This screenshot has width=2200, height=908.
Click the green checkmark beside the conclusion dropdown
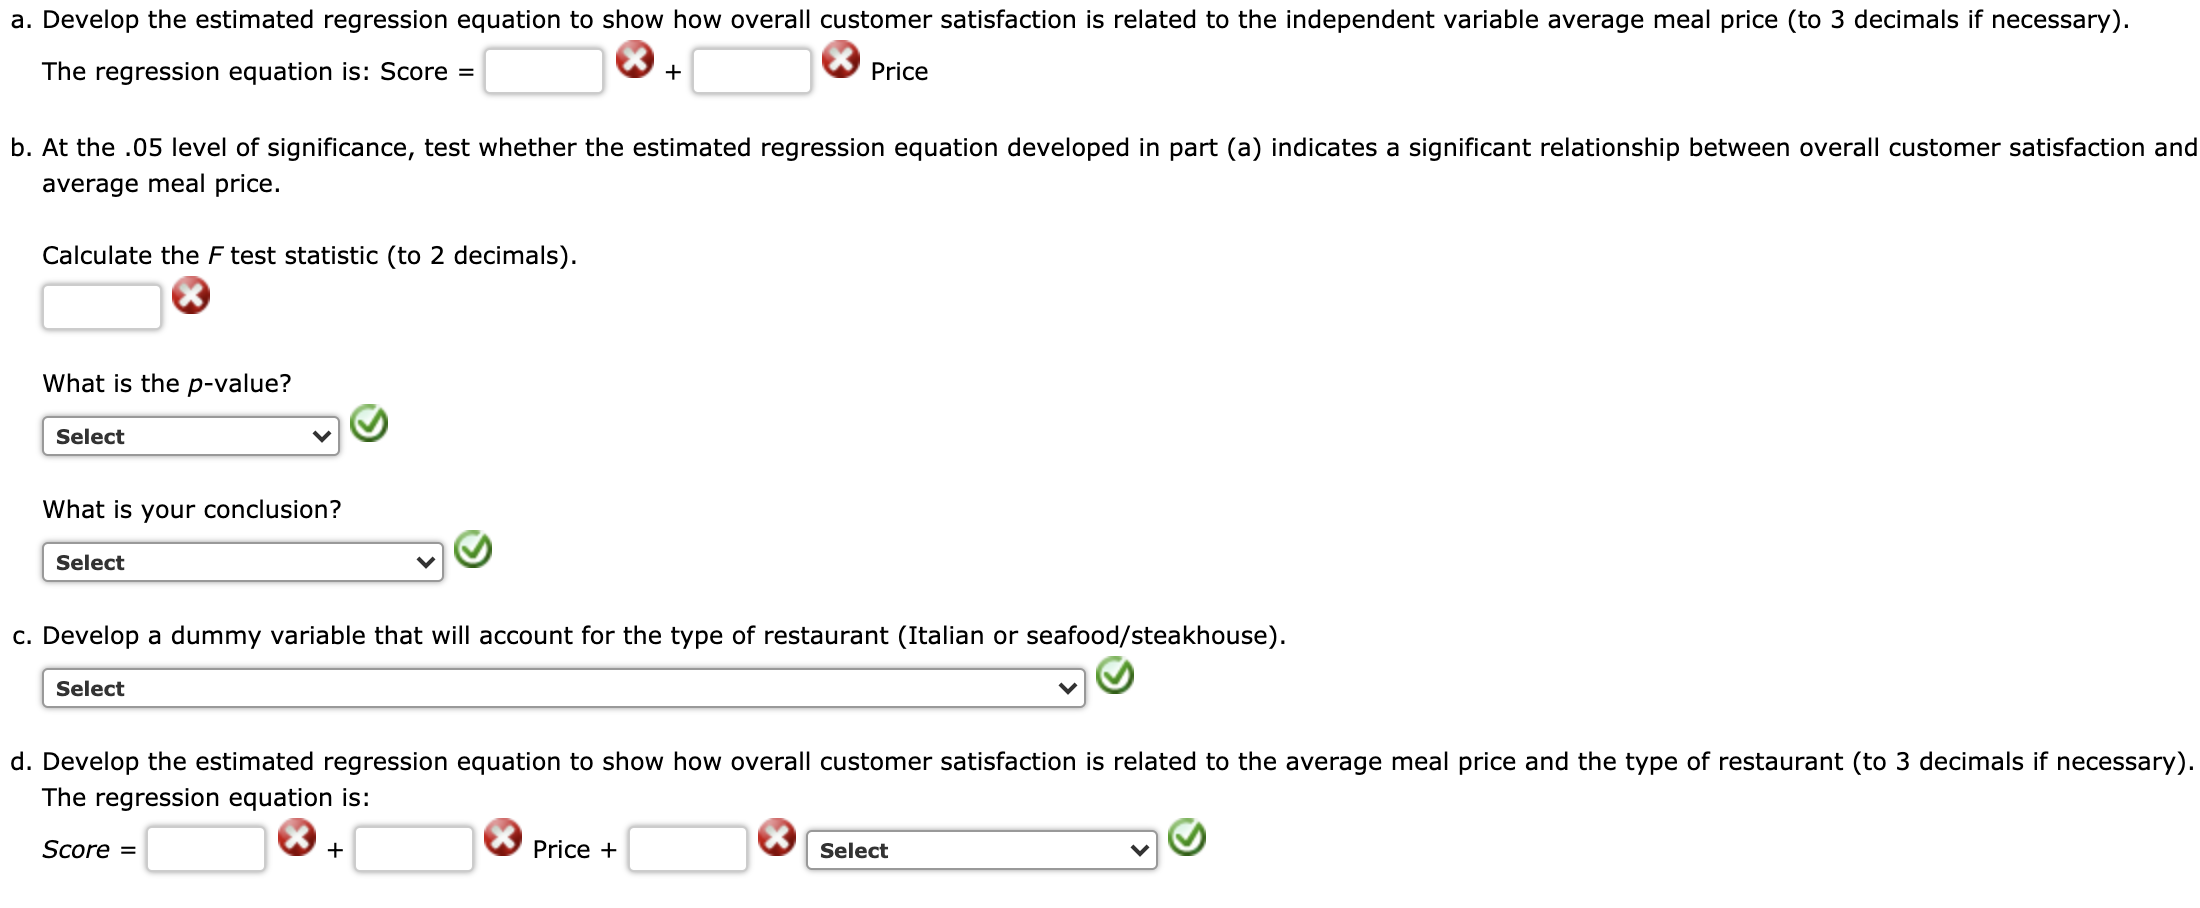tap(473, 551)
